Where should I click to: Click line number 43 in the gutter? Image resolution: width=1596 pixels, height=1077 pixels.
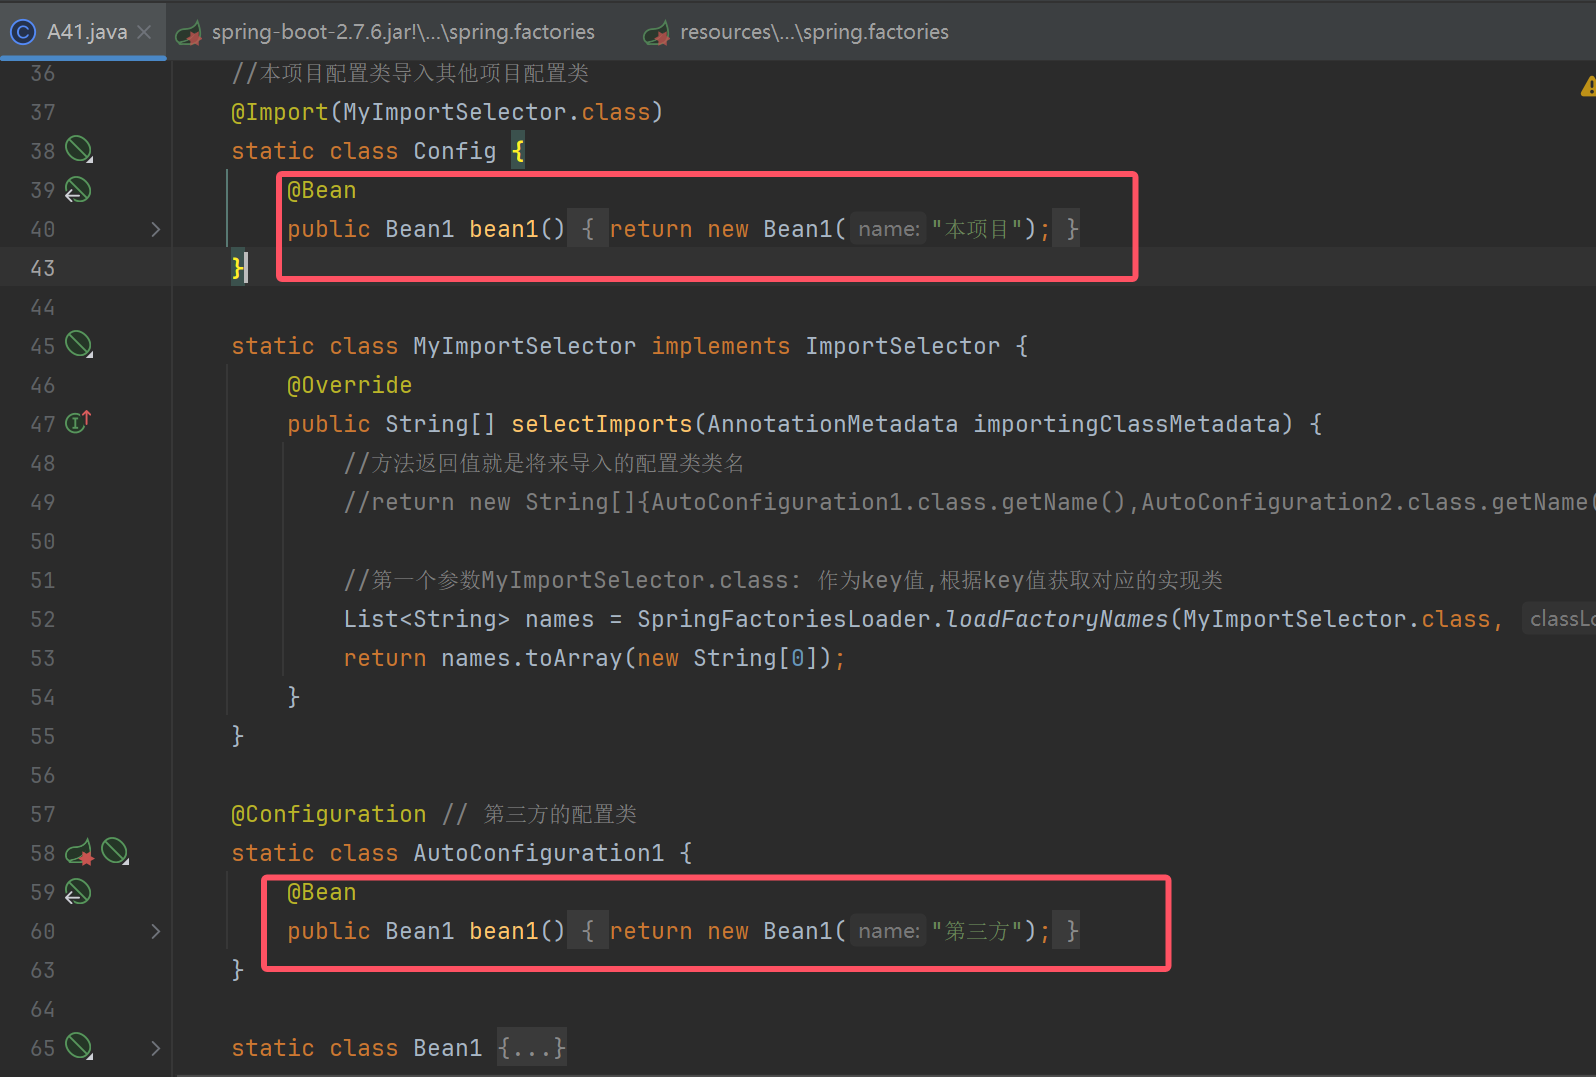click(x=43, y=268)
